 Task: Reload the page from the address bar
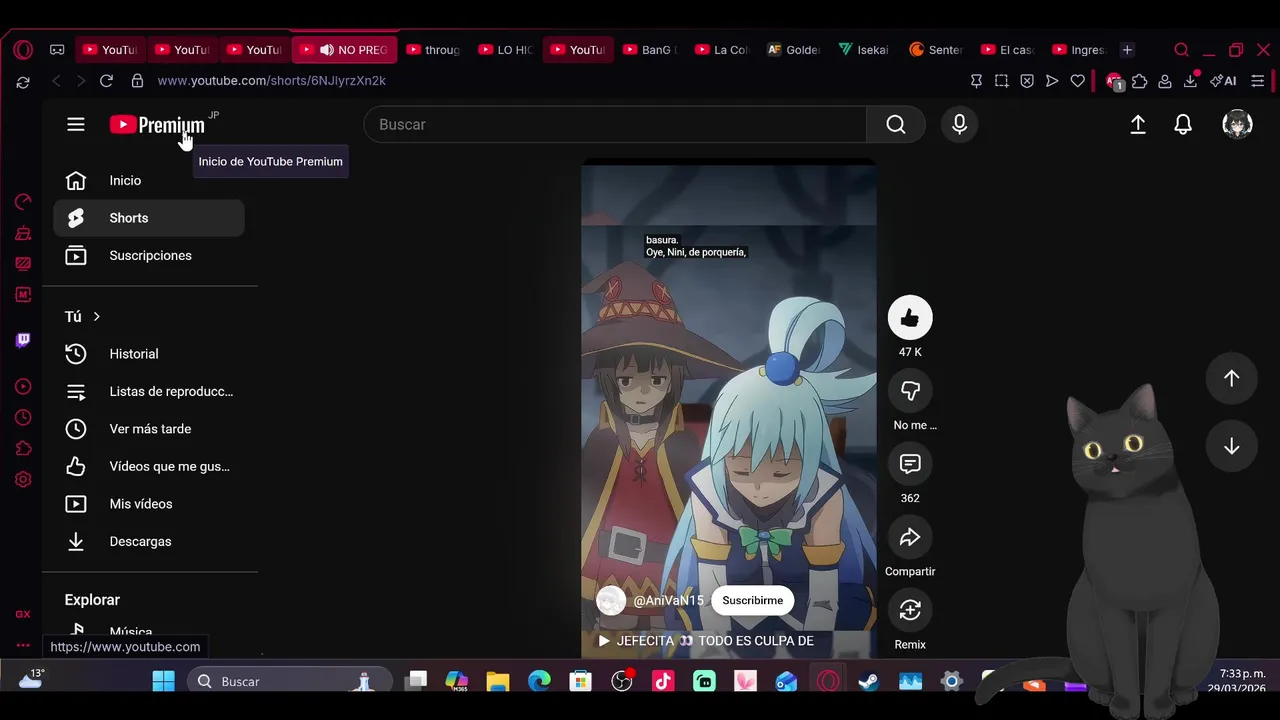[x=107, y=81]
